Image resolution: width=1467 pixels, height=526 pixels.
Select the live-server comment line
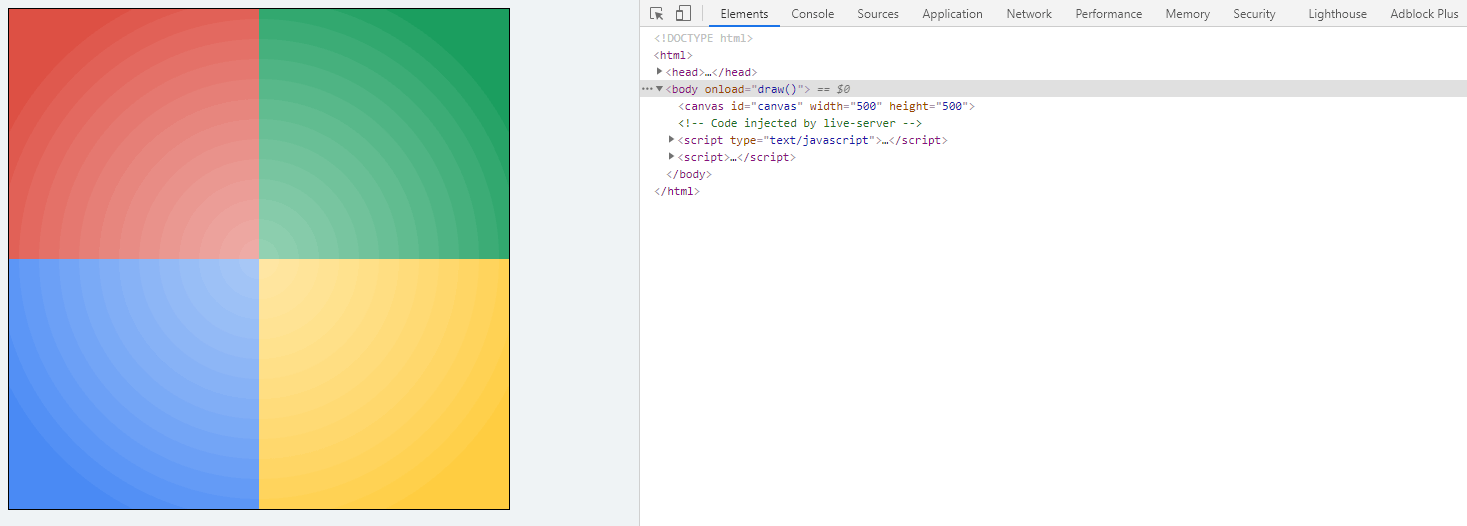coord(799,123)
